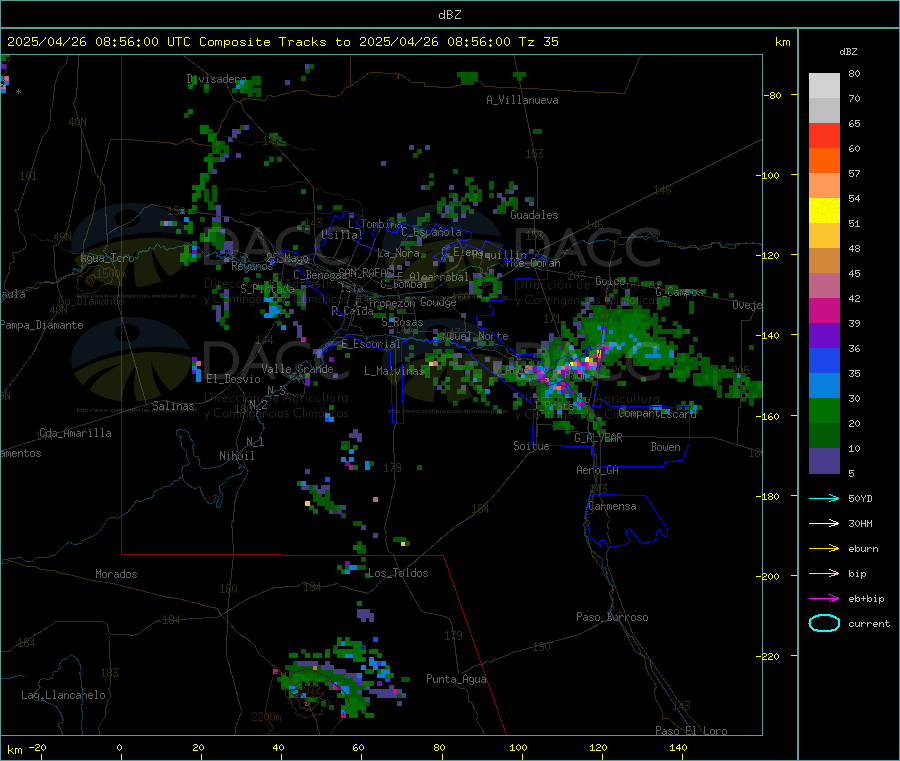Viewport: 900px width, 761px height.
Task: Click the Cda_Amarilla map label
Action: click(x=75, y=433)
